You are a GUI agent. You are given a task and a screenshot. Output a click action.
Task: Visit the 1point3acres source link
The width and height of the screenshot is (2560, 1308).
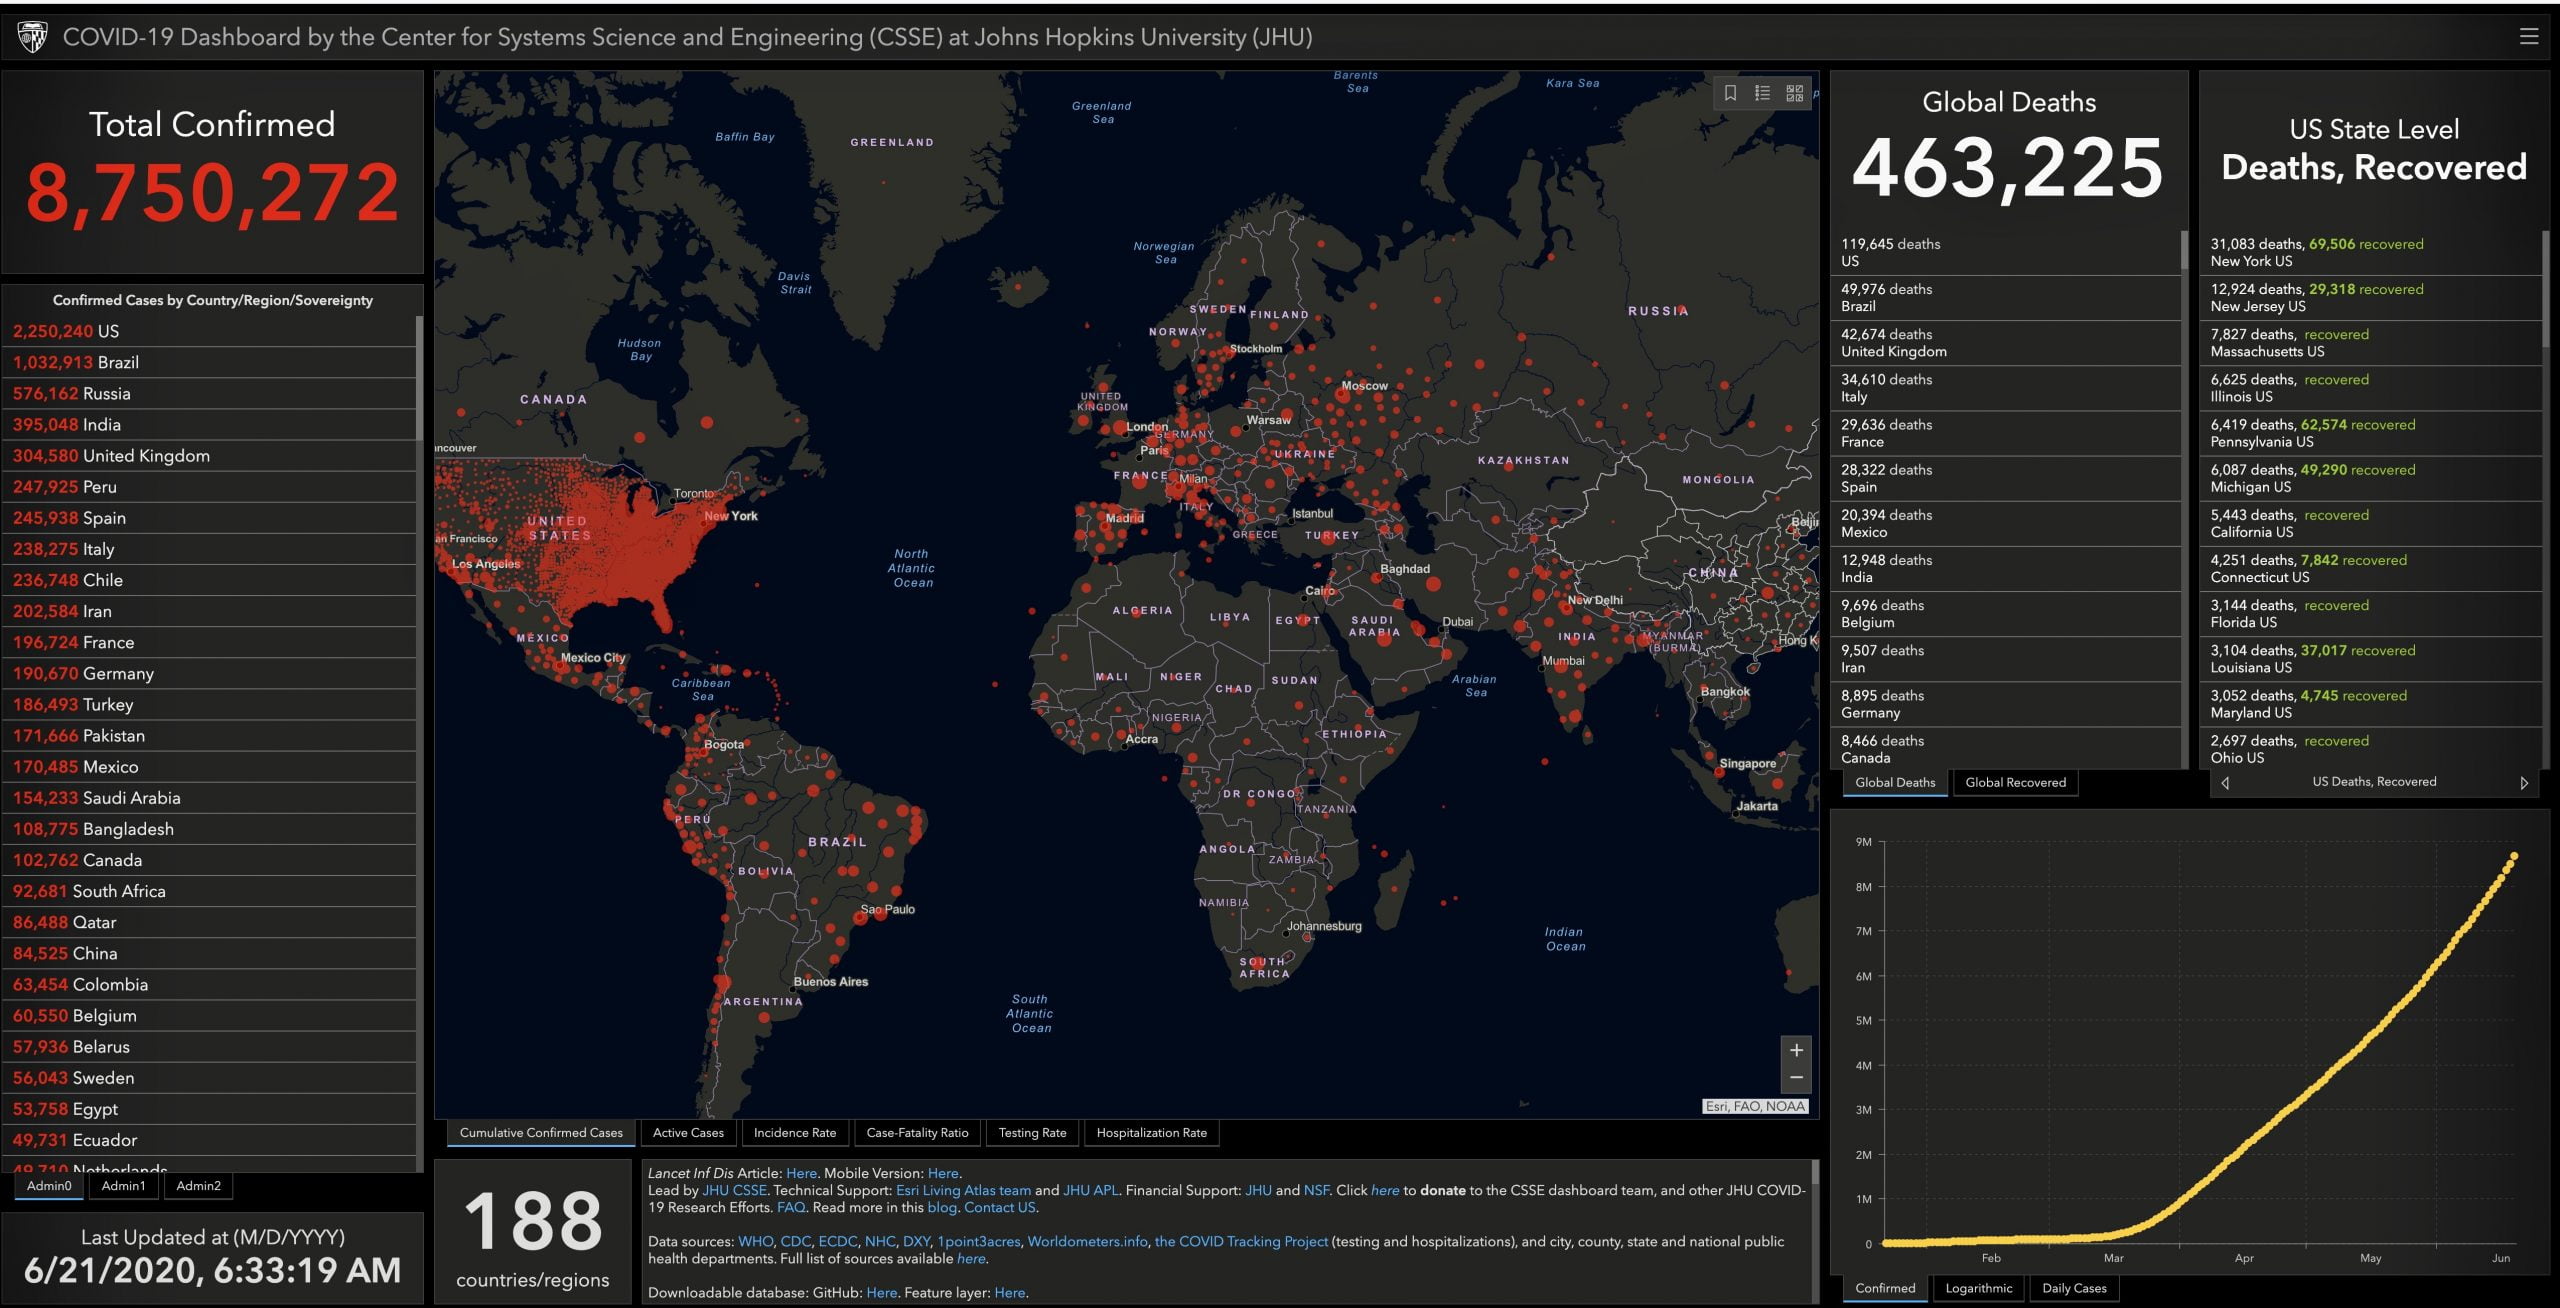(979, 1241)
